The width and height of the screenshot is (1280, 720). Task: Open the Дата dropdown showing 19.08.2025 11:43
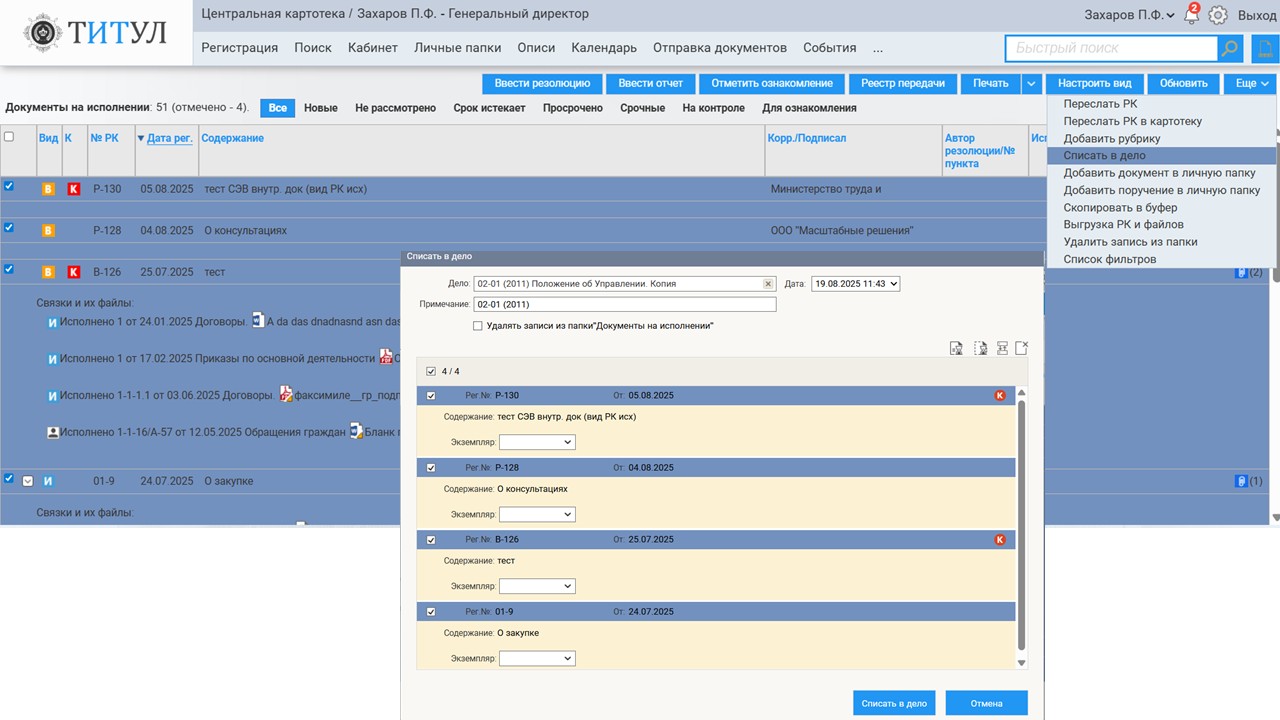[855, 284]
